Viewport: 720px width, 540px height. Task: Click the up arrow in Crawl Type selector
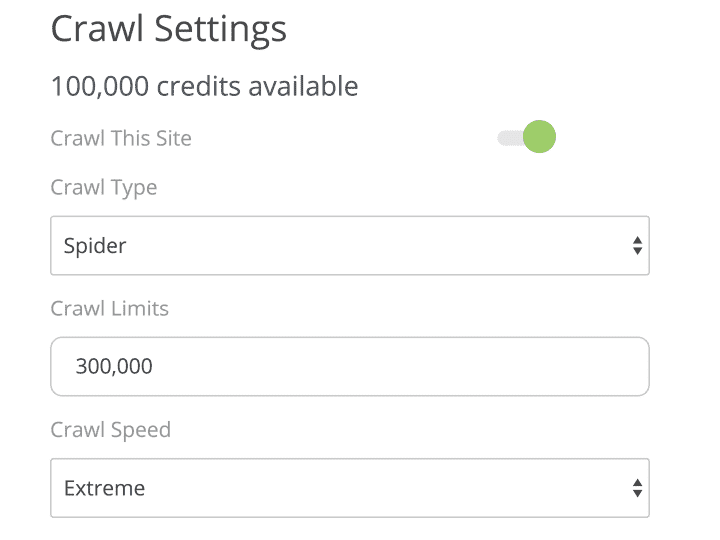[x=637, y=240]
